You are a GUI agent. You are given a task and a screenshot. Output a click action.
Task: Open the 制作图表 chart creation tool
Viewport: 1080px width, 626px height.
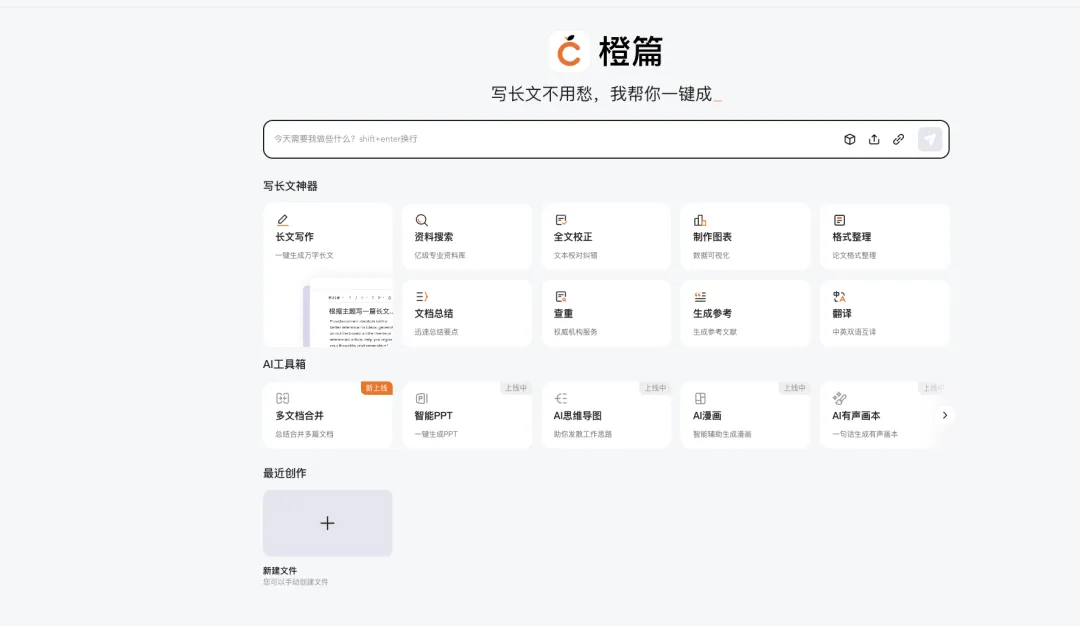pyautogui.click(x=745, y=235)
